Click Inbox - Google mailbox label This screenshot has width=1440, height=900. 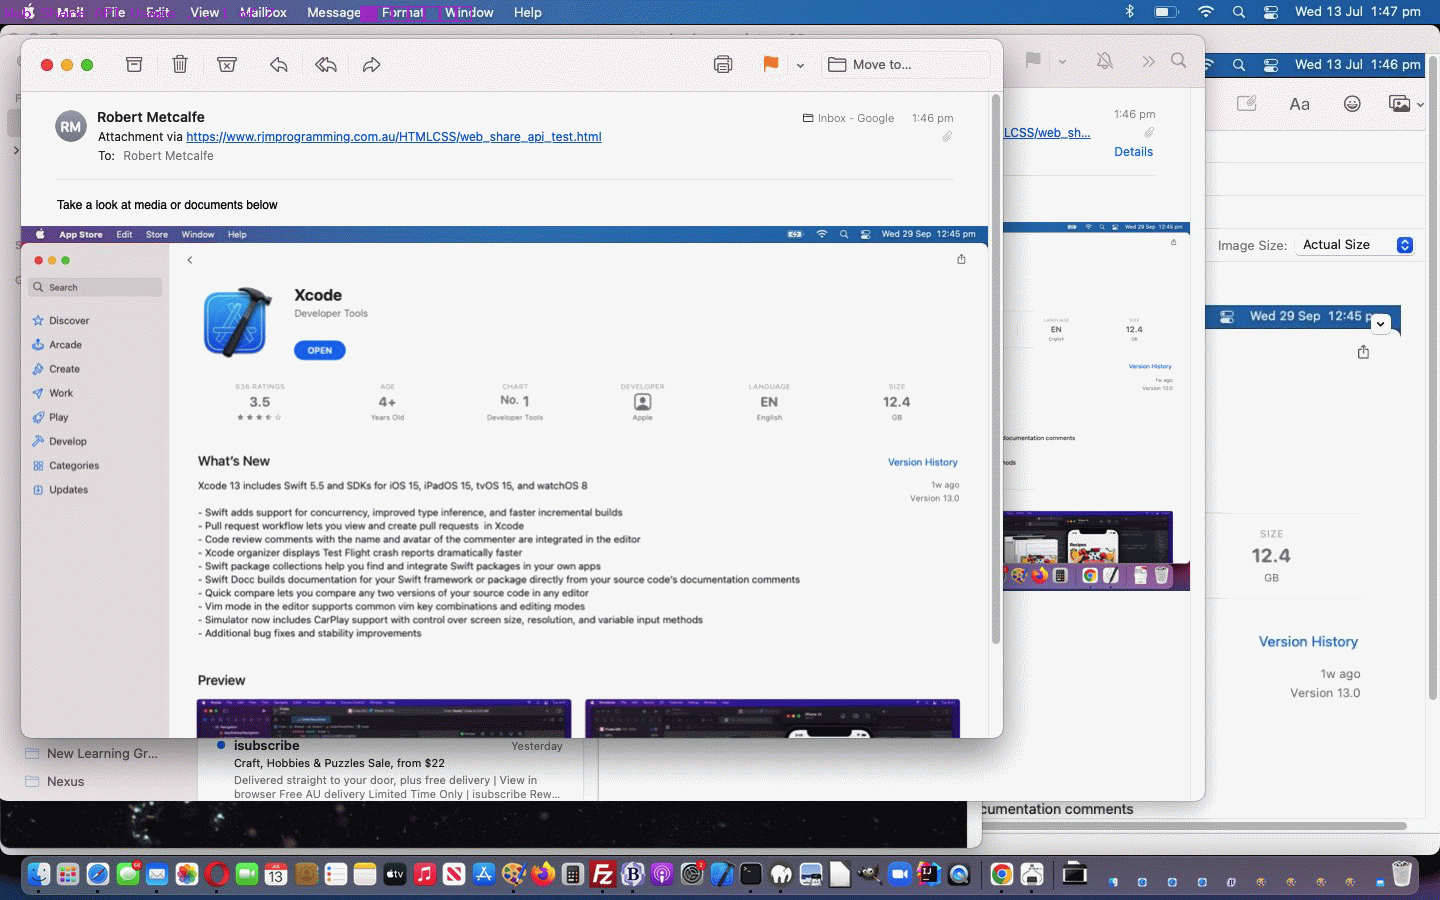point(848,118)
